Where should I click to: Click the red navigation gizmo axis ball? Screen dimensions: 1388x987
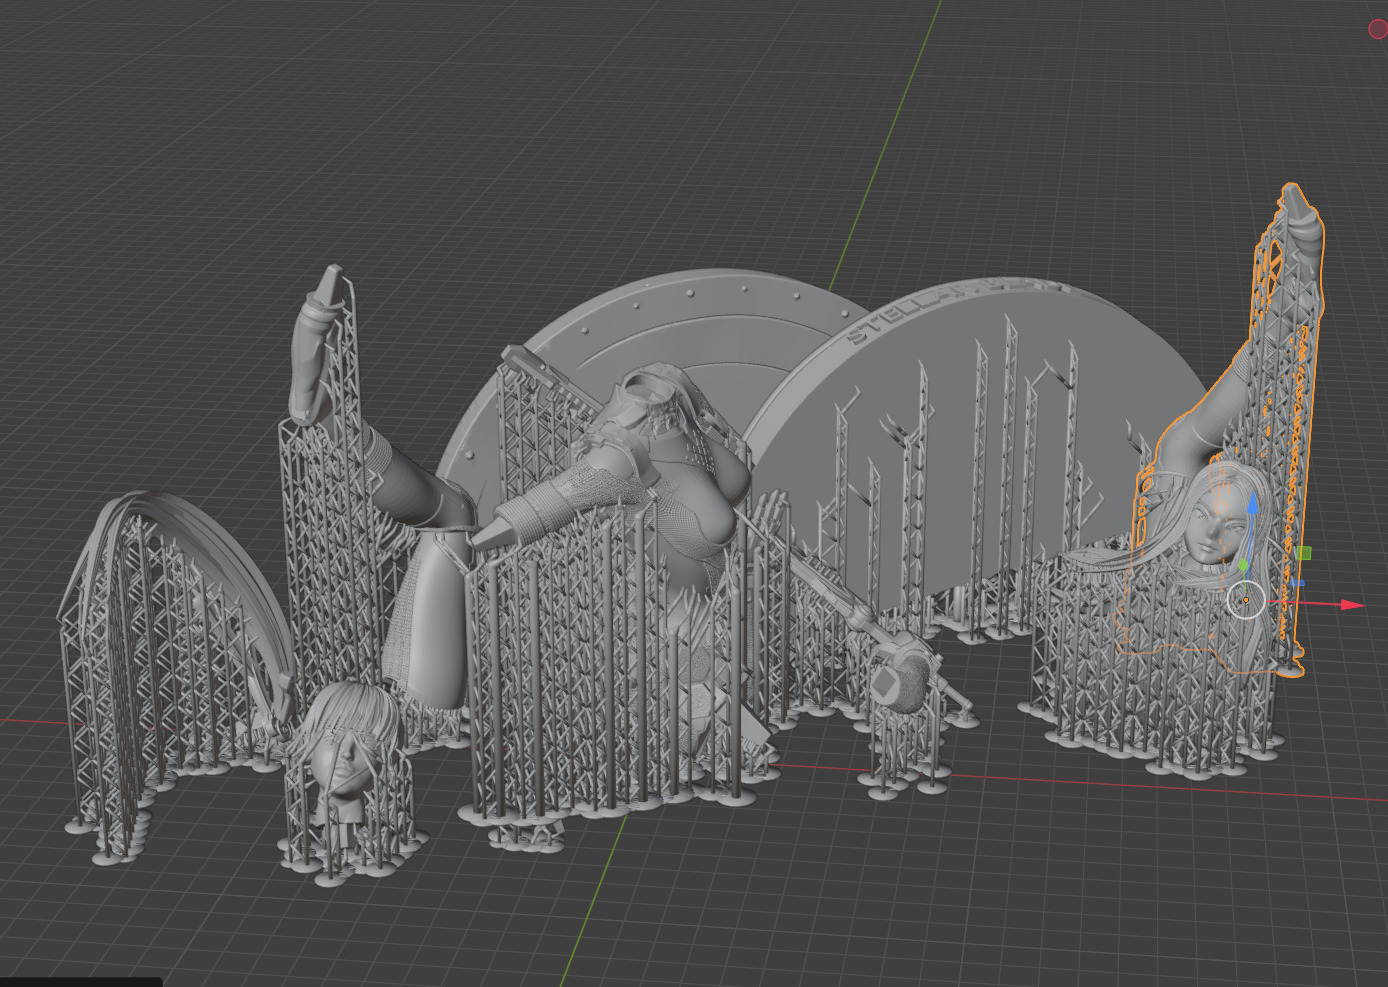[x=1377, y=30]
